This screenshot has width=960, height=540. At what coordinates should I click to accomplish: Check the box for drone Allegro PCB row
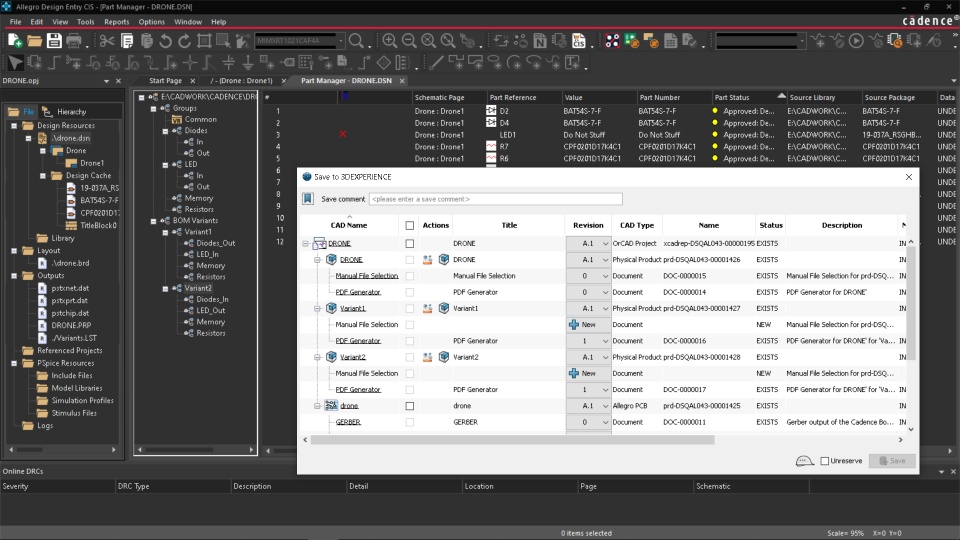coord(410,405)
